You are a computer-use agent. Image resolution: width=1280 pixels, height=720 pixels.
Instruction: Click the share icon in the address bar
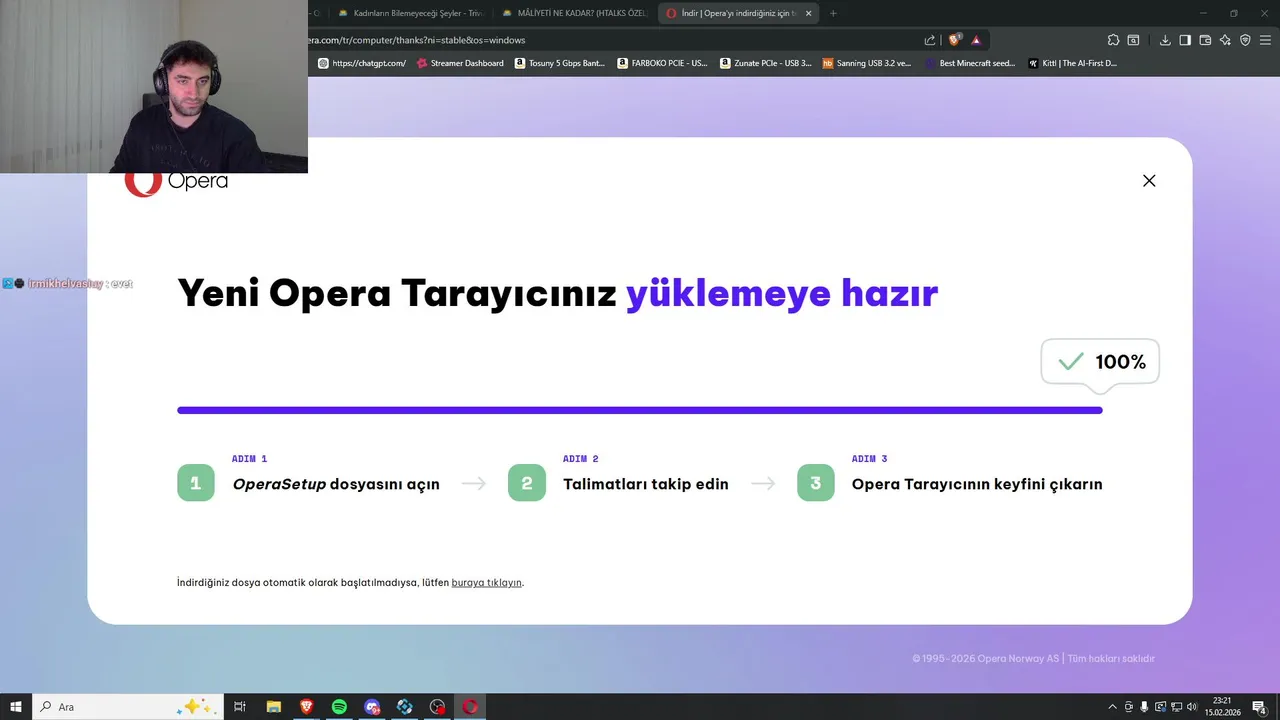point(930,40)
